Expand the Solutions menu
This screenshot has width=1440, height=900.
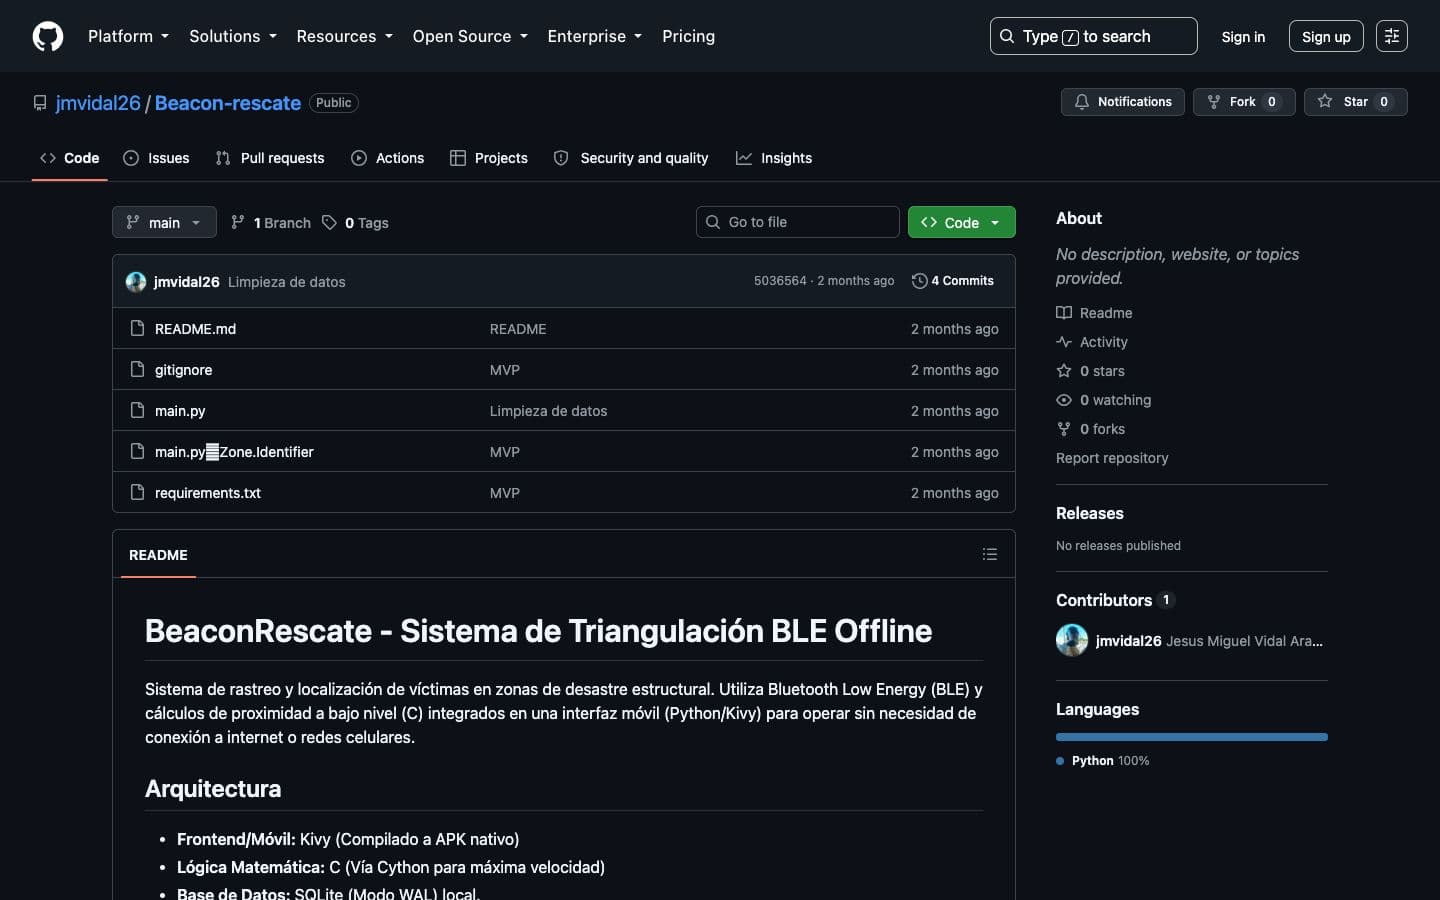(233, 36)
